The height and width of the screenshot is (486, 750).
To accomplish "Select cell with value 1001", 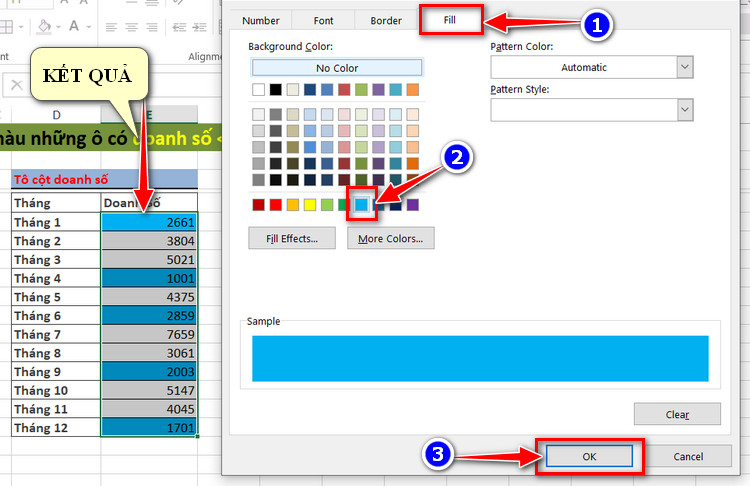I will tap(149, 278).
